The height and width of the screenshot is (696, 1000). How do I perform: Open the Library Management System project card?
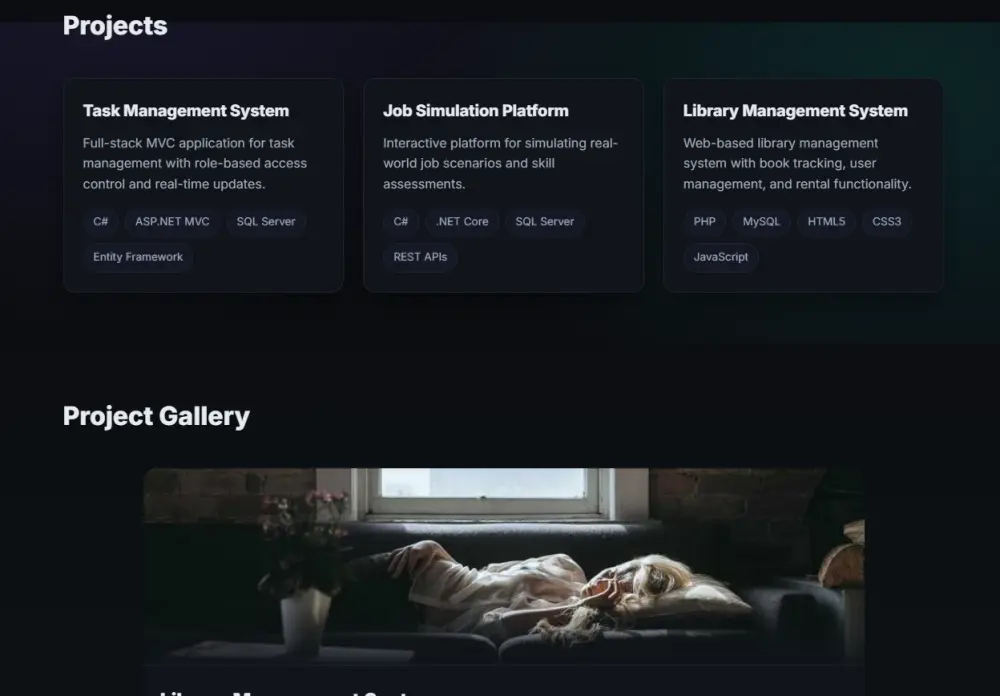pyautogui.click(x=803, y=185)
